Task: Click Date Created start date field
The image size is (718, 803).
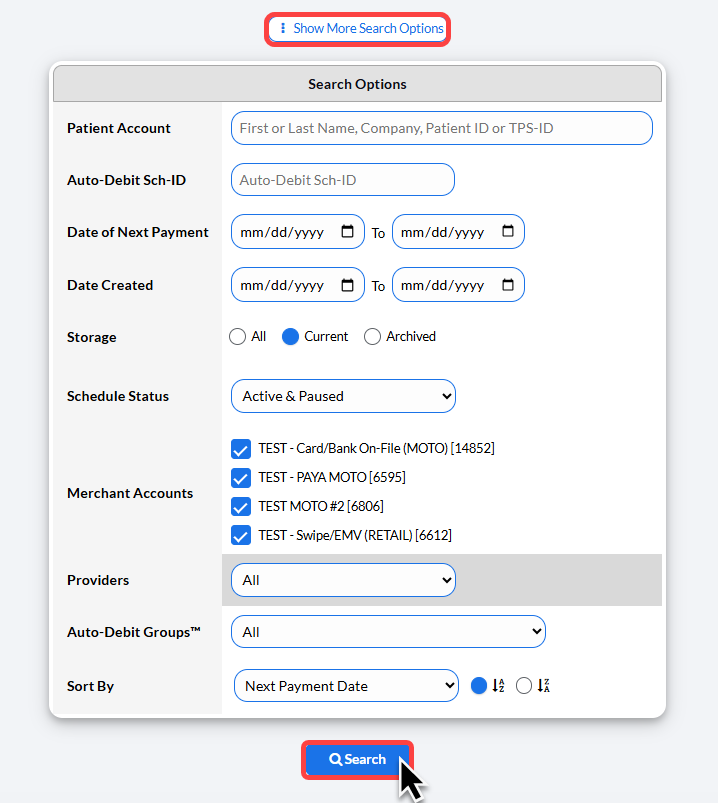Action: pyautogui.click(x=298, y=285)
